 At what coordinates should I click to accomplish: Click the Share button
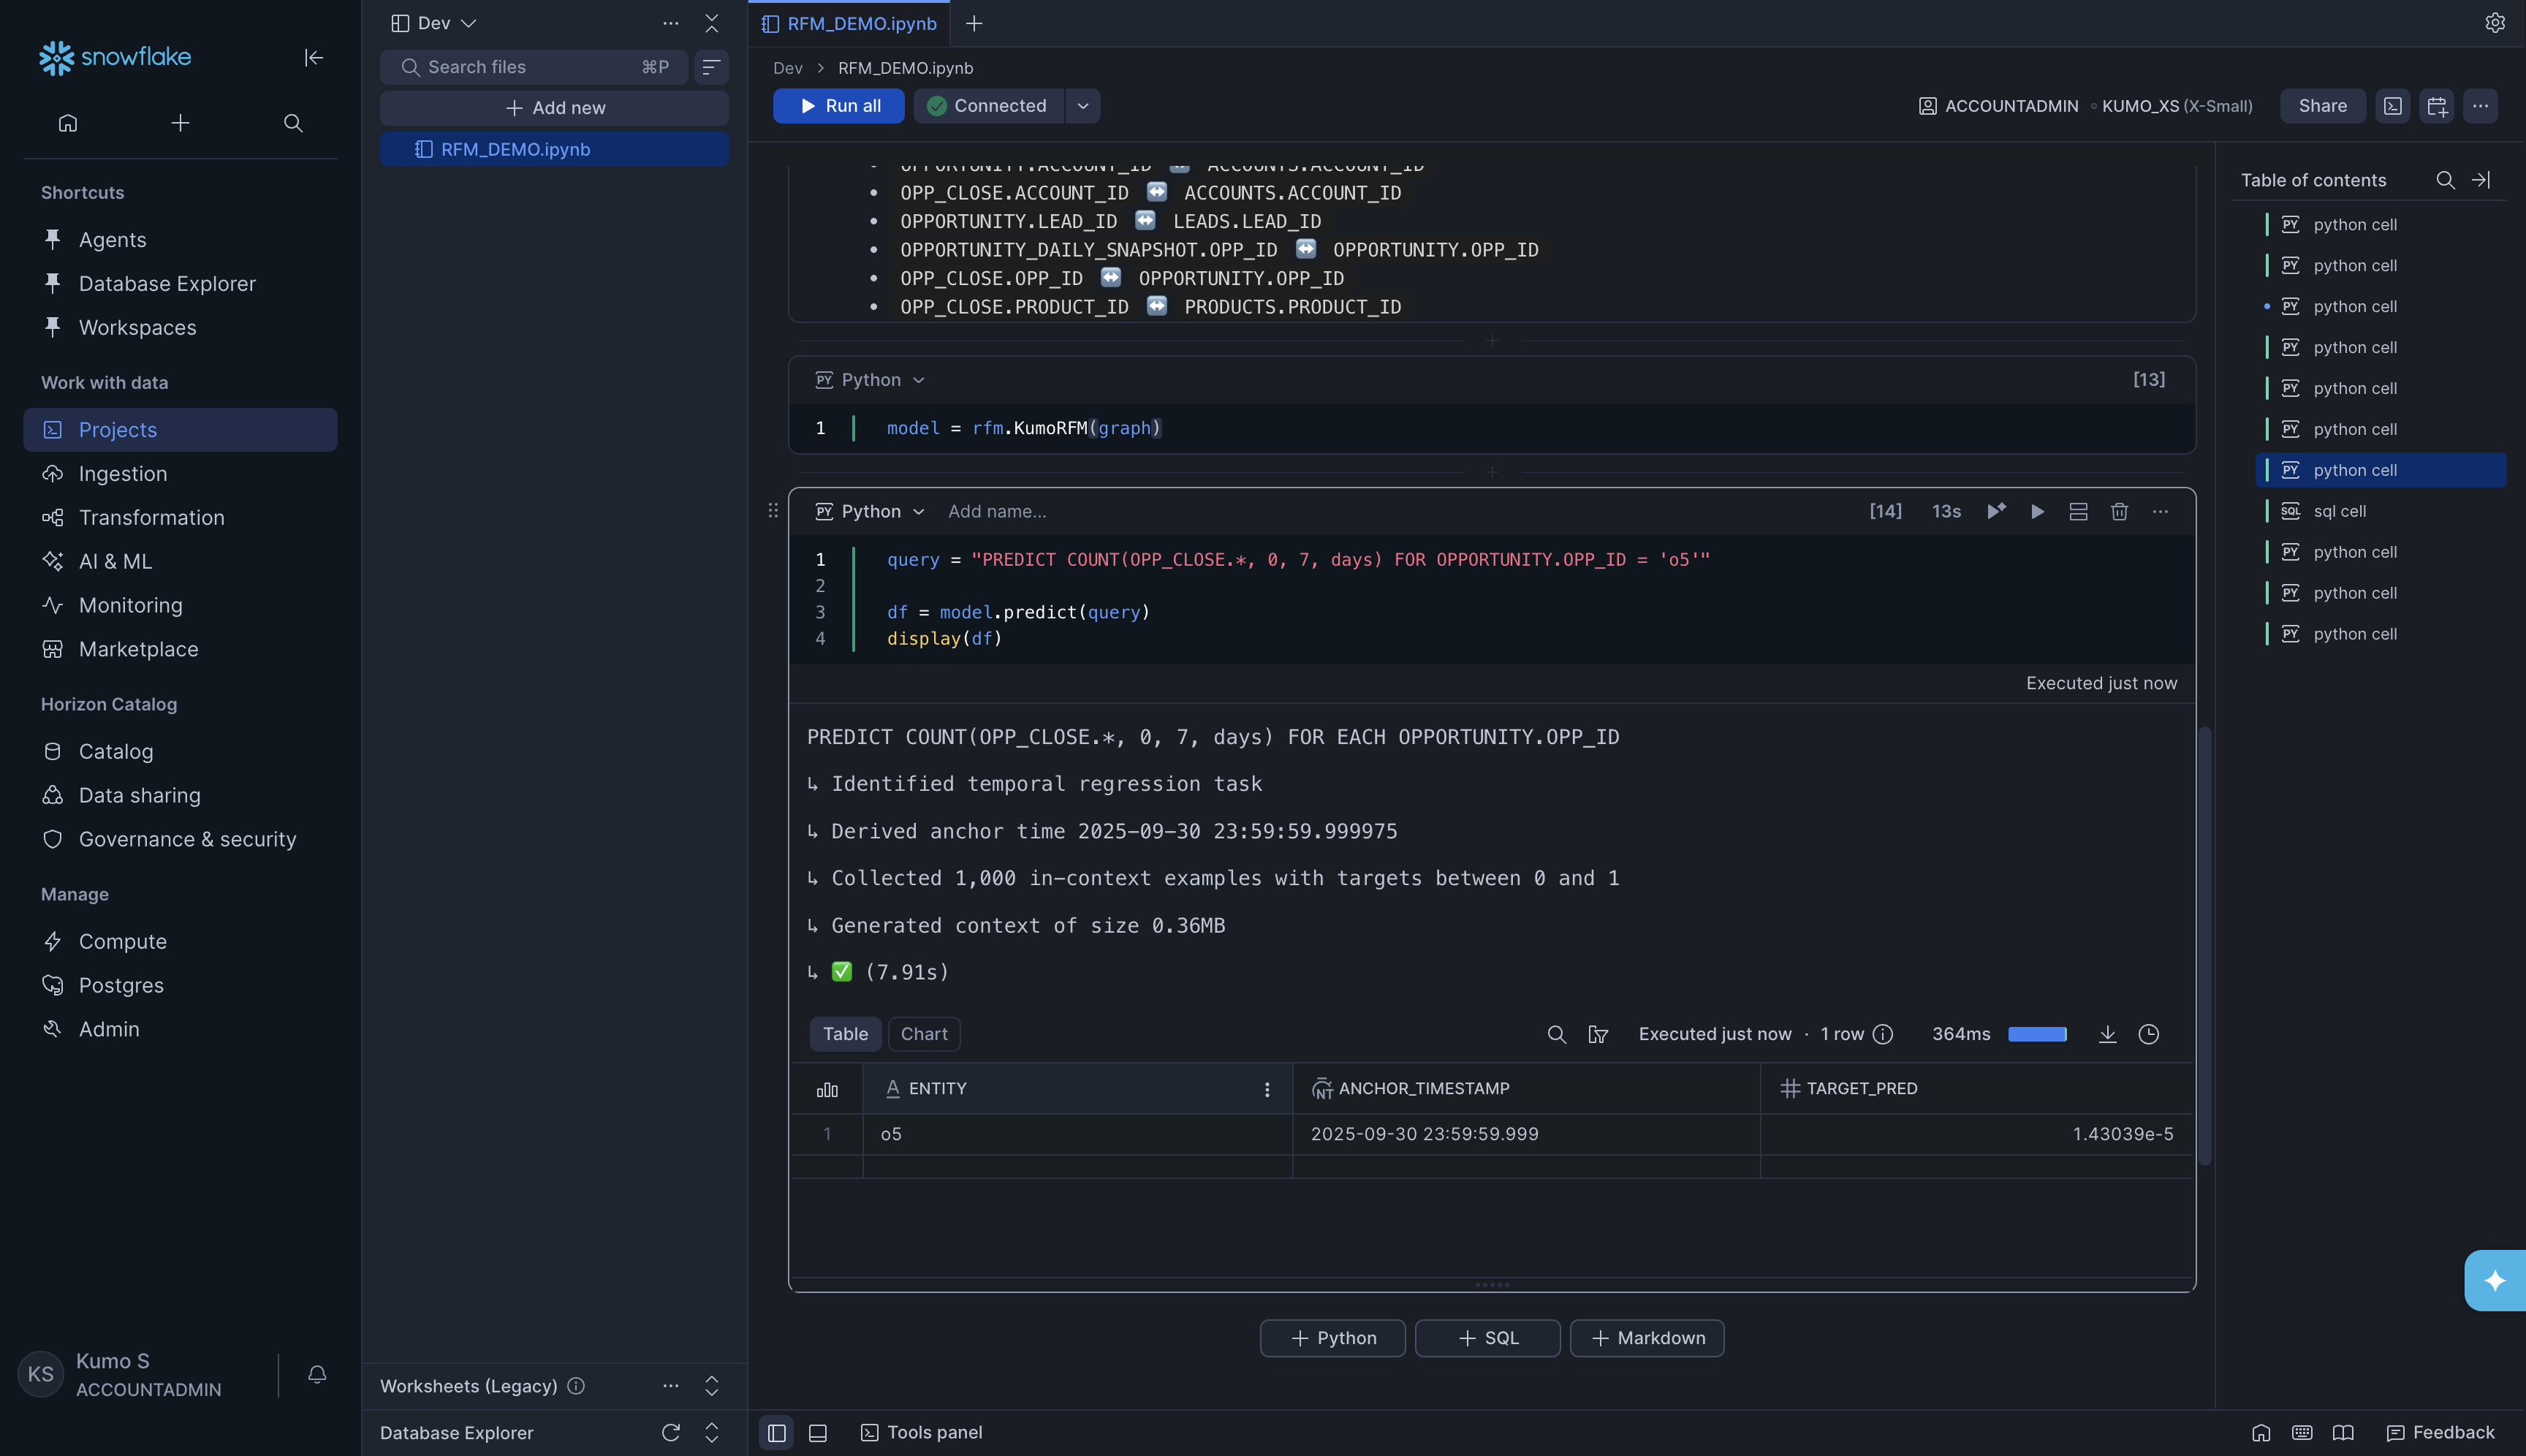coord(2321,106)
